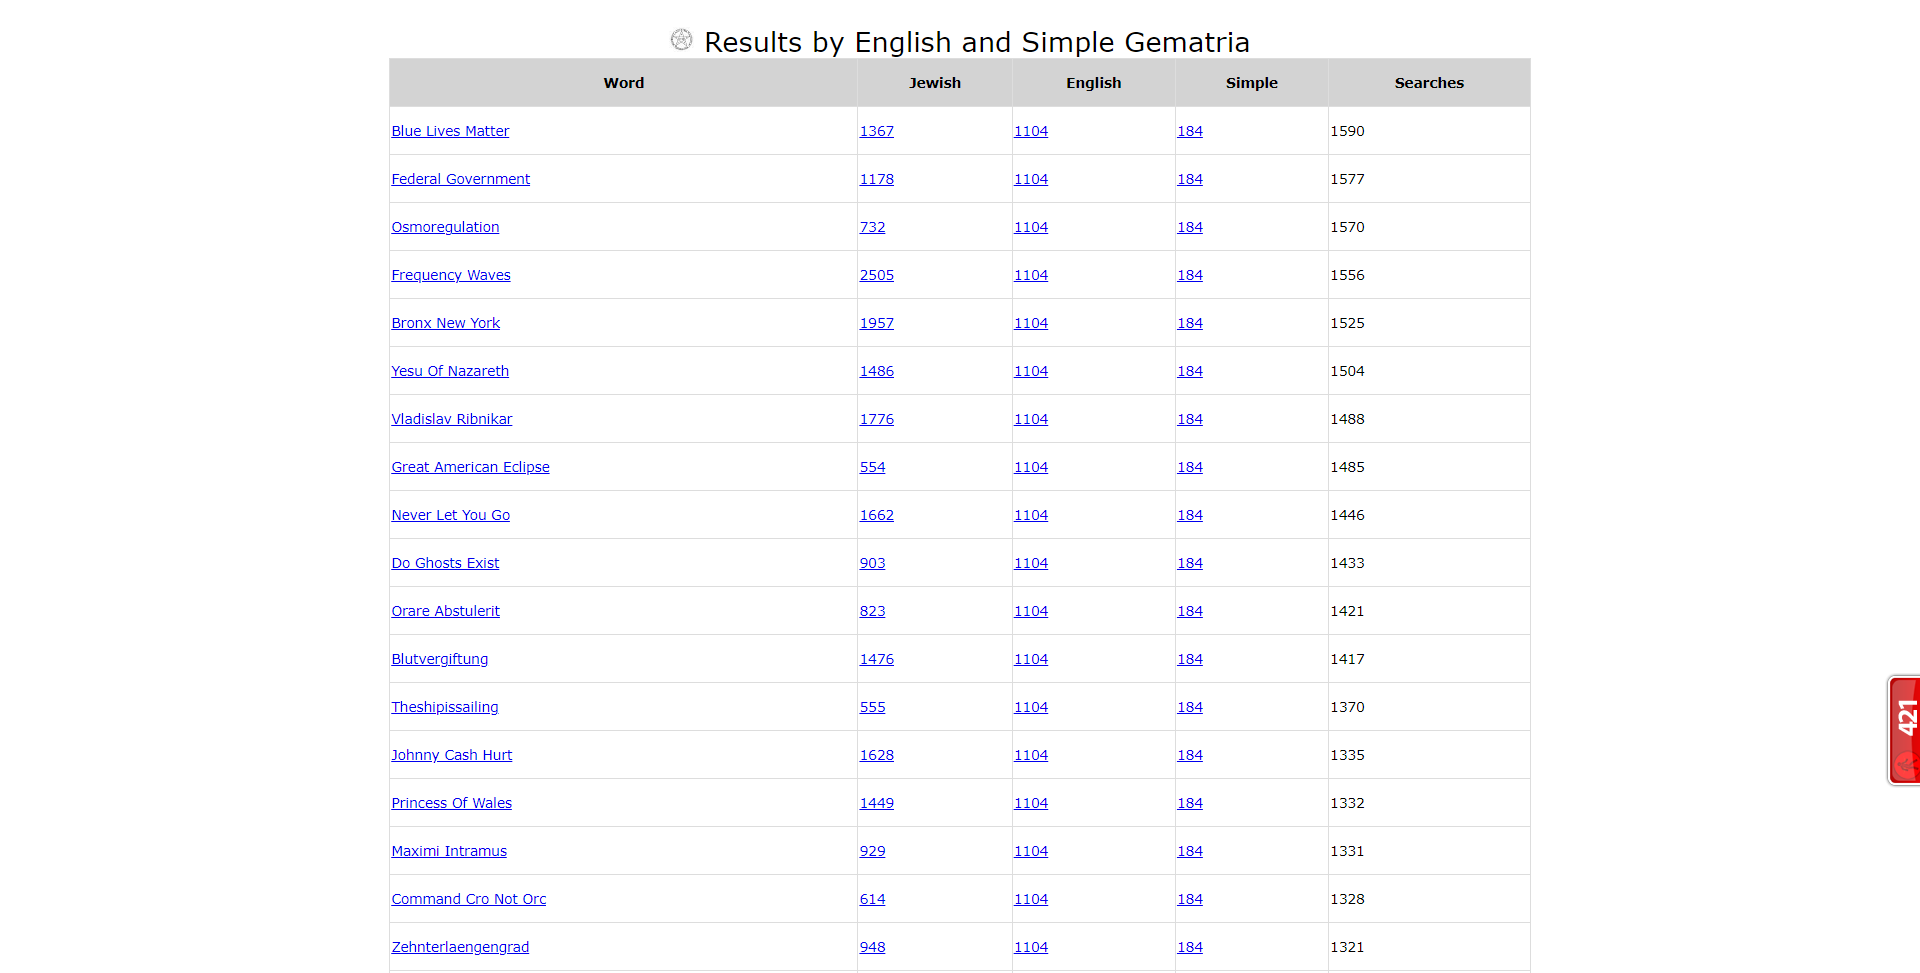Click Jewish value 555
The image size is (1920, 973).
point(872,707)
